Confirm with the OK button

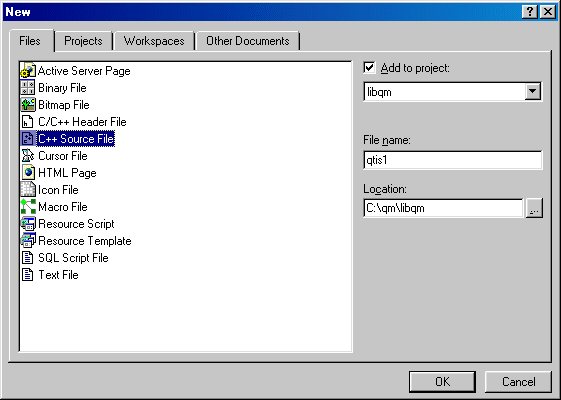tap(443, 382)
